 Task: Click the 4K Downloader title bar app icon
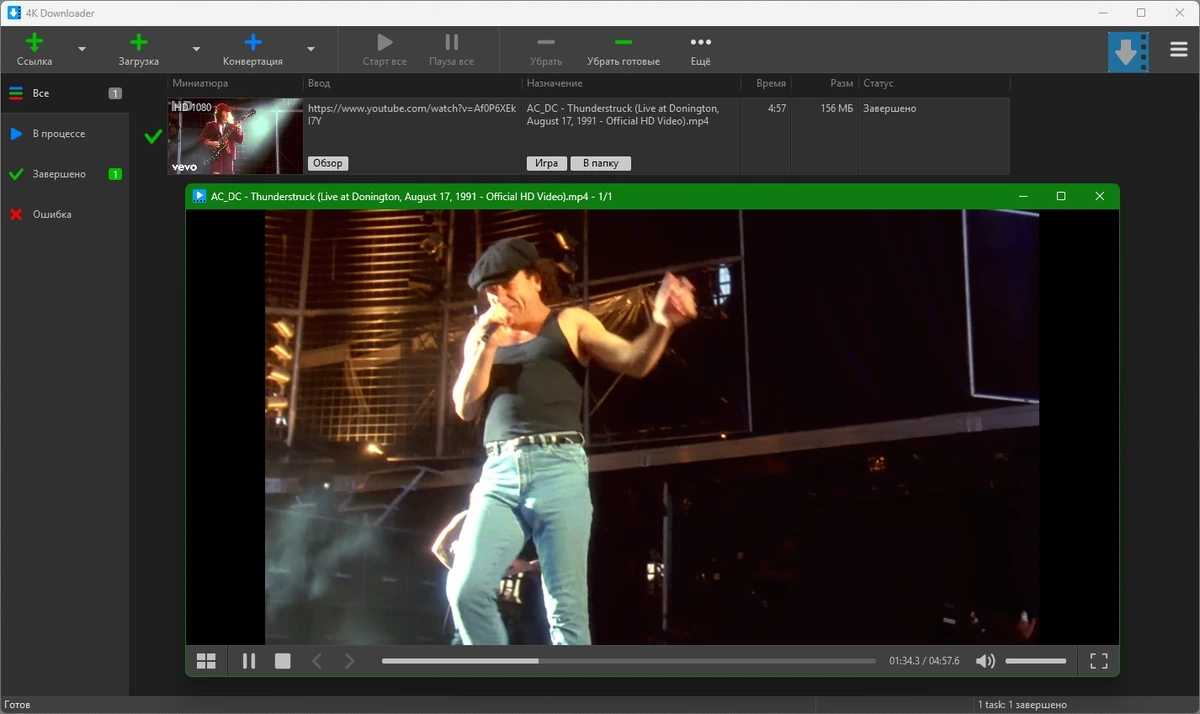pos(14,13)
